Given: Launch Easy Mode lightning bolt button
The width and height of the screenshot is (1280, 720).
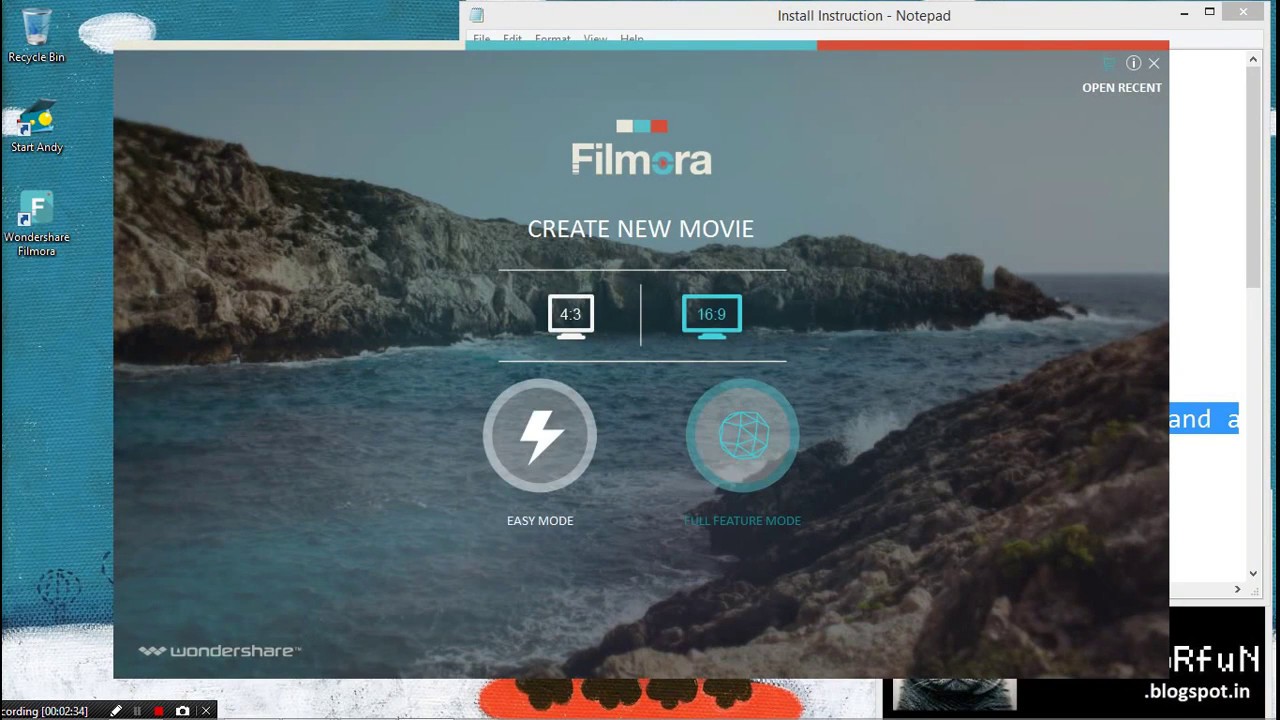Looking at the screenshot, I should tap(540, 435).
